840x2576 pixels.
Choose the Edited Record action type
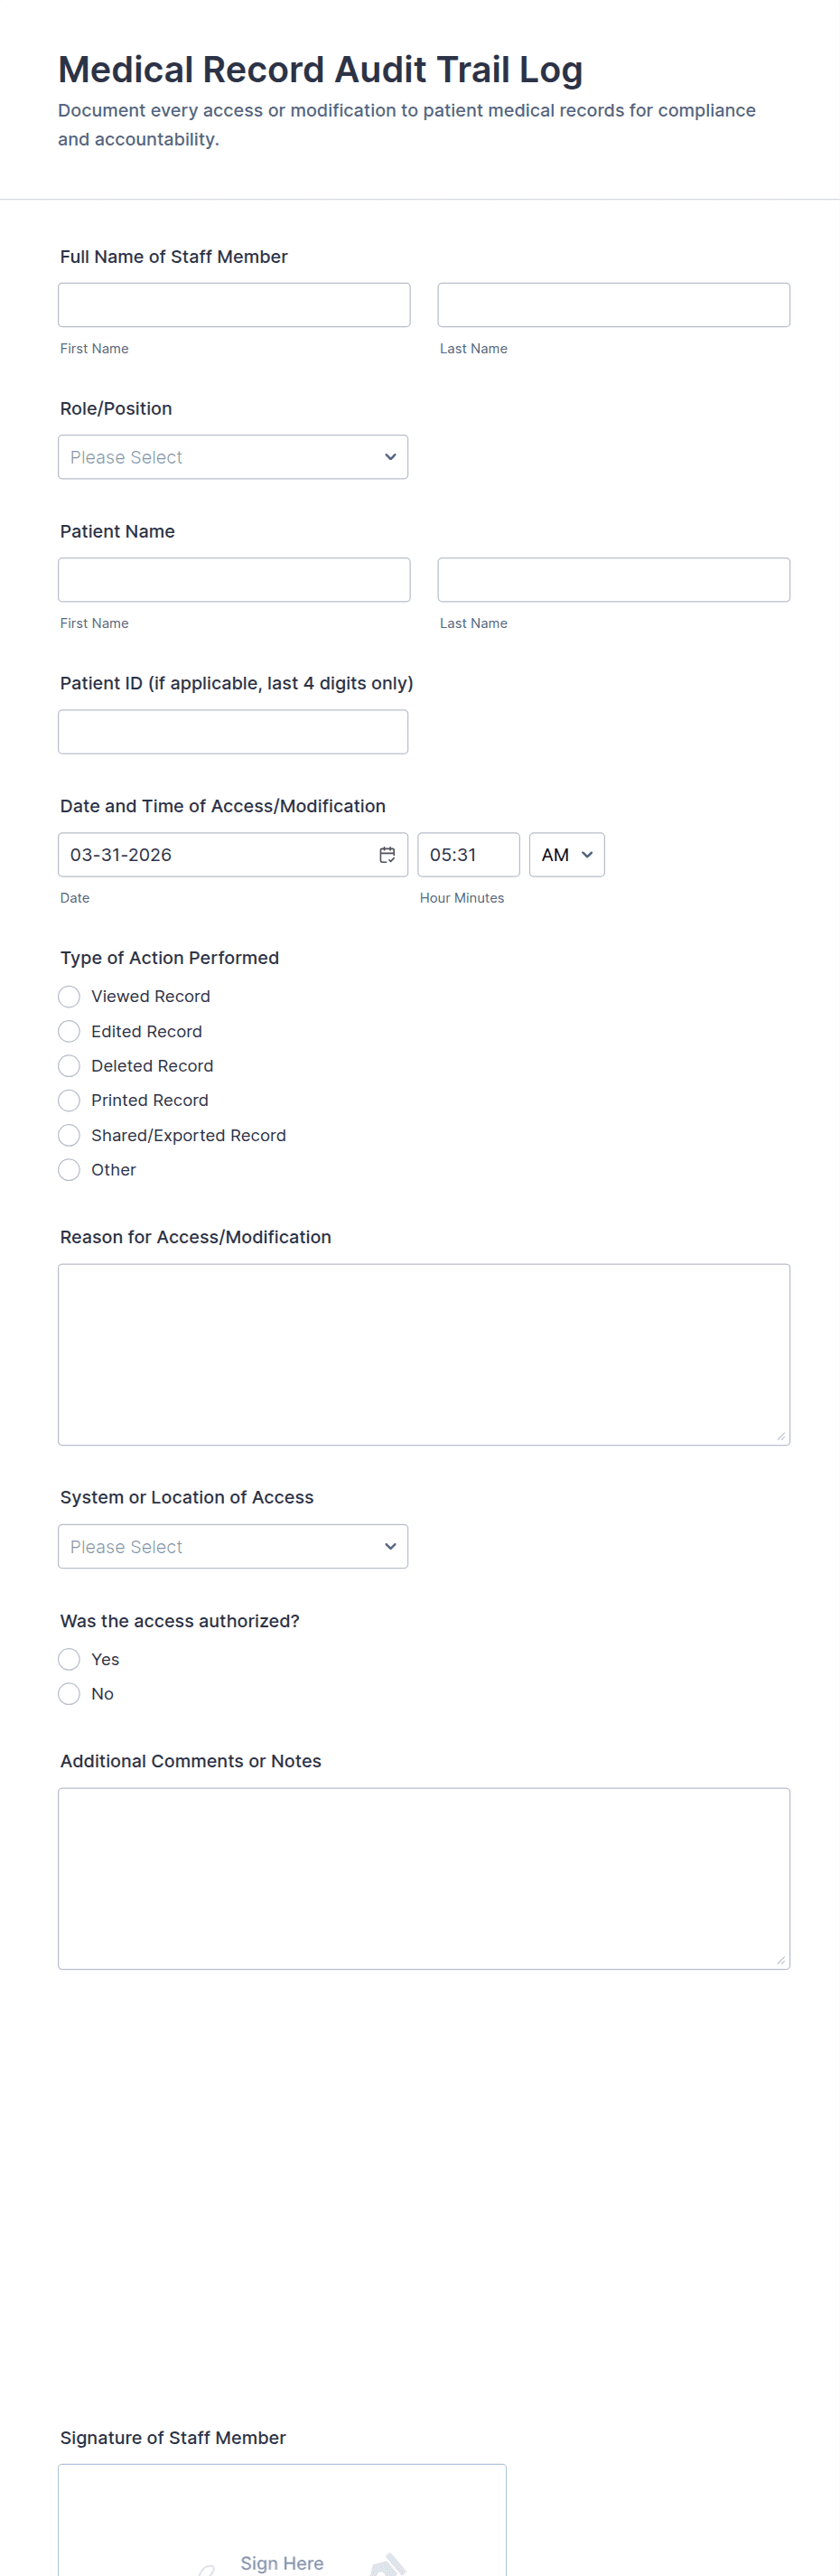click(69, 1031)
